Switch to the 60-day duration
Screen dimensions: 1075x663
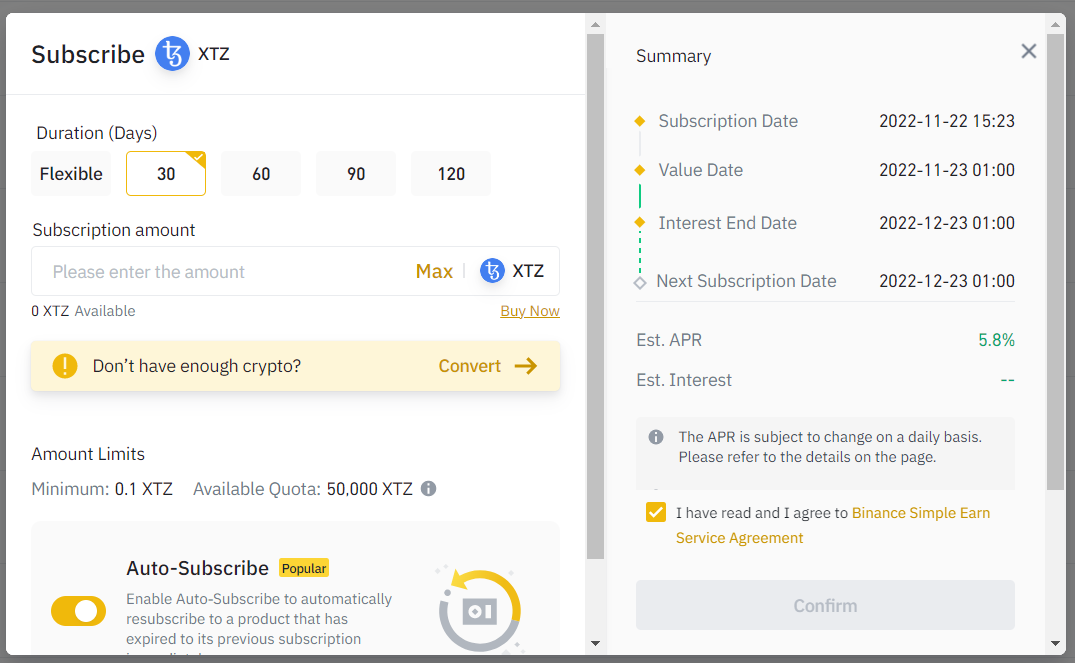tap(260, 173)
